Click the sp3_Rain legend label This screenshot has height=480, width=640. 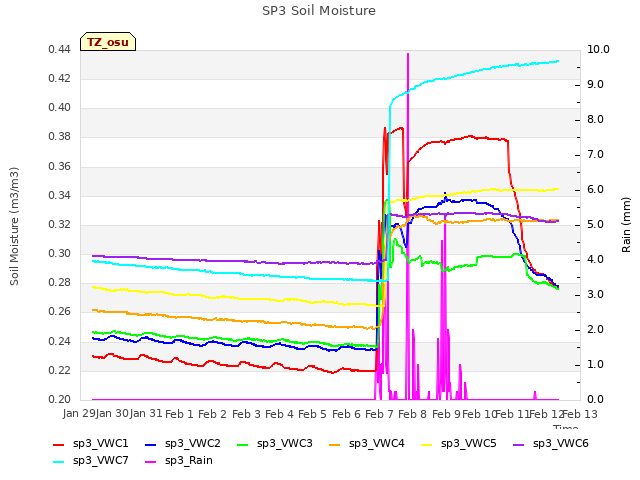click(189, 461)
